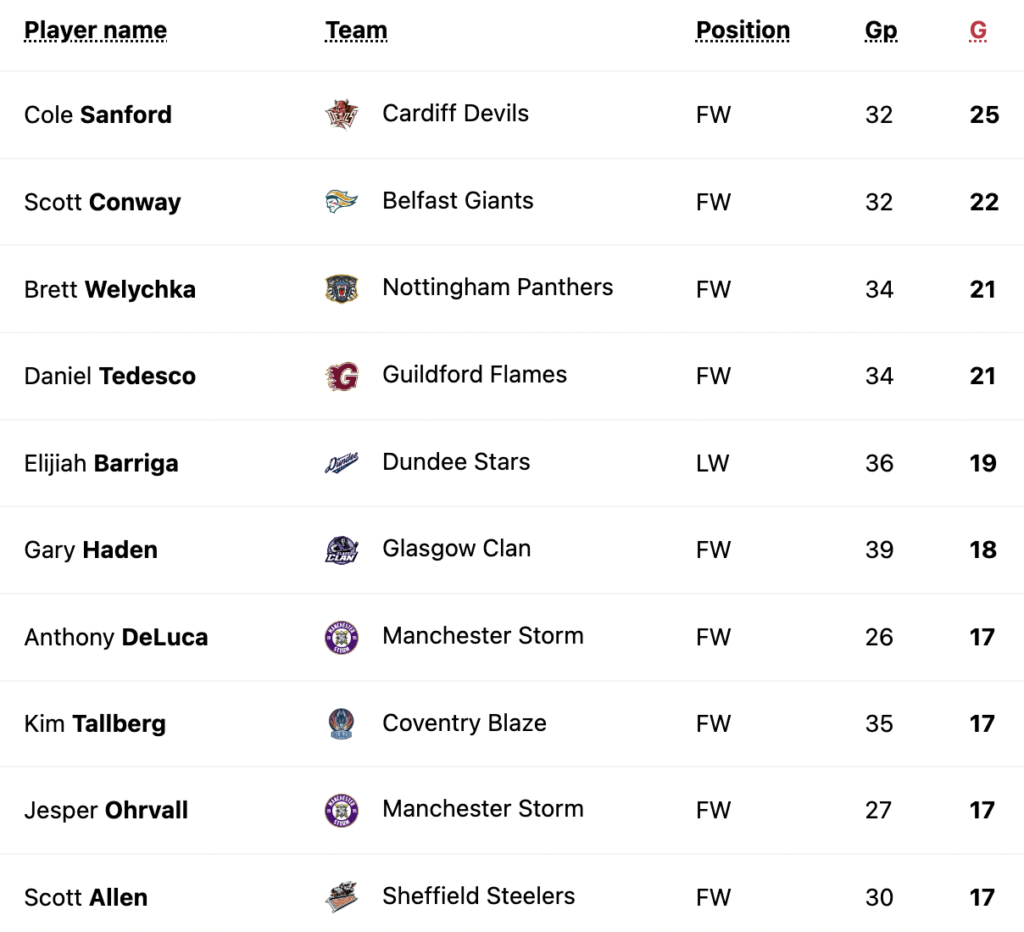Sort by Gp games played header

click(880, 31)
